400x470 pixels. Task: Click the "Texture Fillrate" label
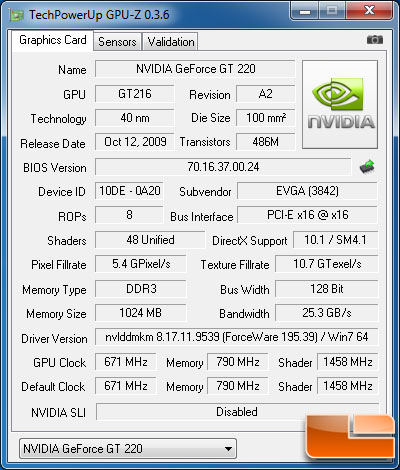point(235,265)
